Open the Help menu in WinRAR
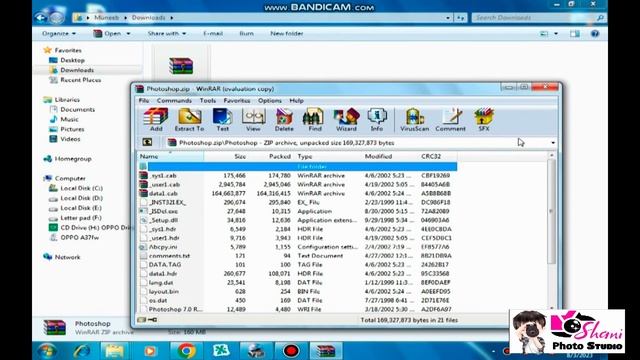 (x=296, y=100)
